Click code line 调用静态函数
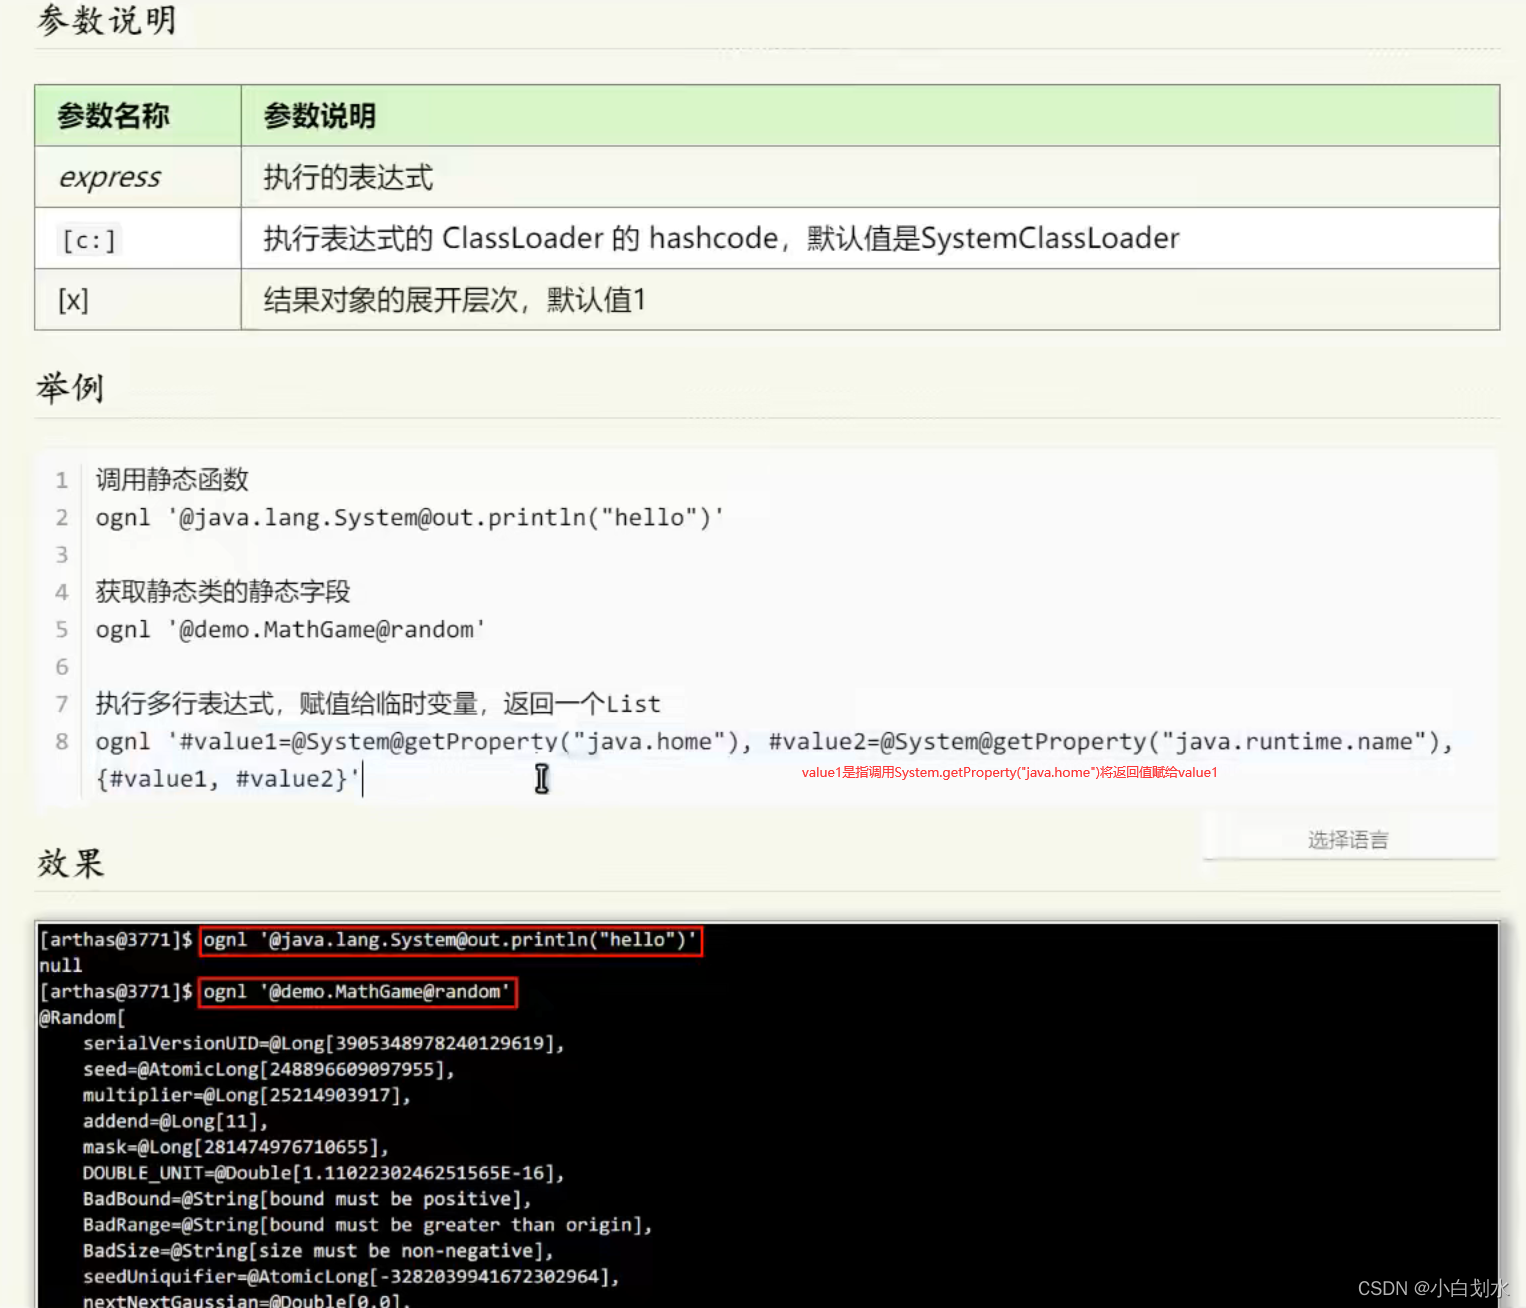This screenshot has width=1526, height=1308. point(172,480)
